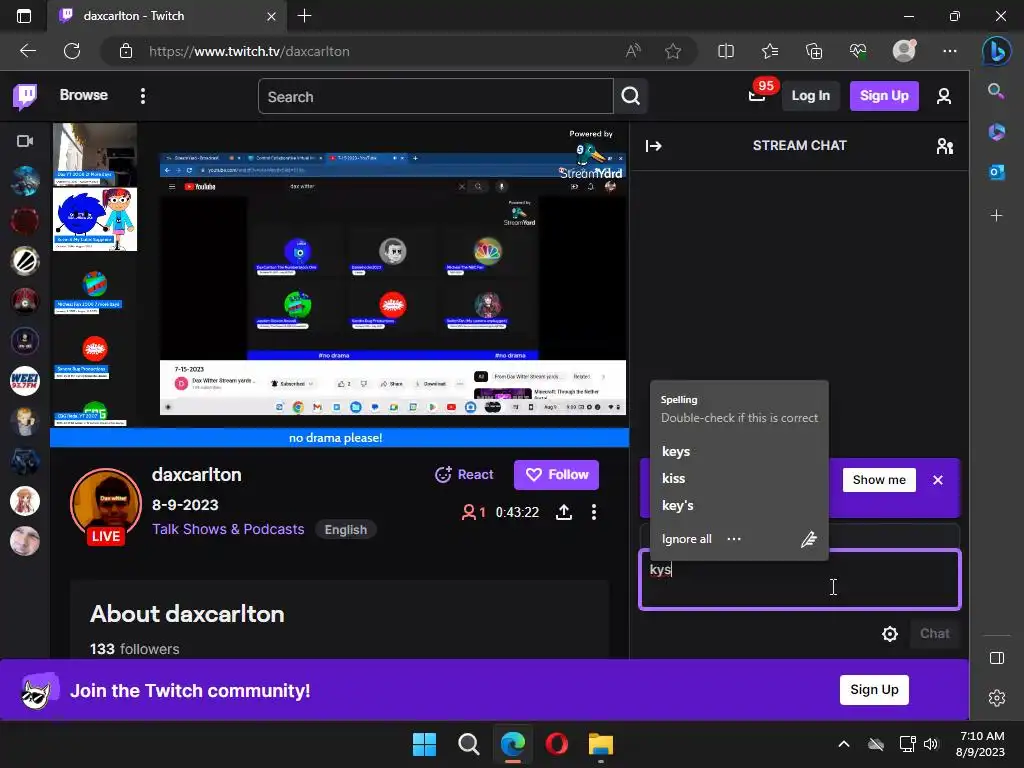Image resolution: width=1024 pixels, height=768 pixels.
Task: Open the channel options three-dot menu
Action: (x=594, y=512)
